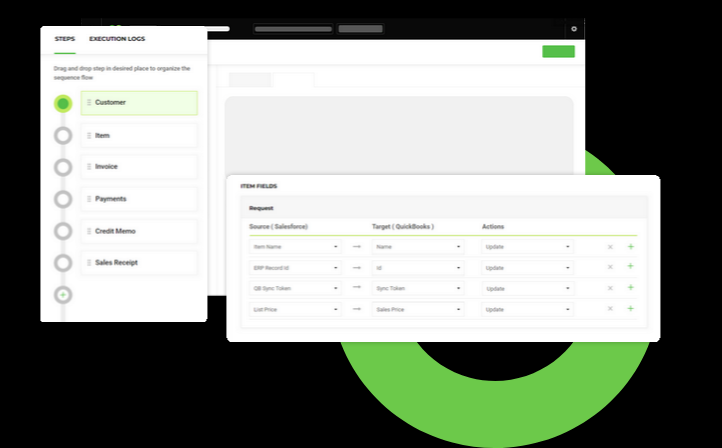Add a row after List Price mapping

pos(631,308)
